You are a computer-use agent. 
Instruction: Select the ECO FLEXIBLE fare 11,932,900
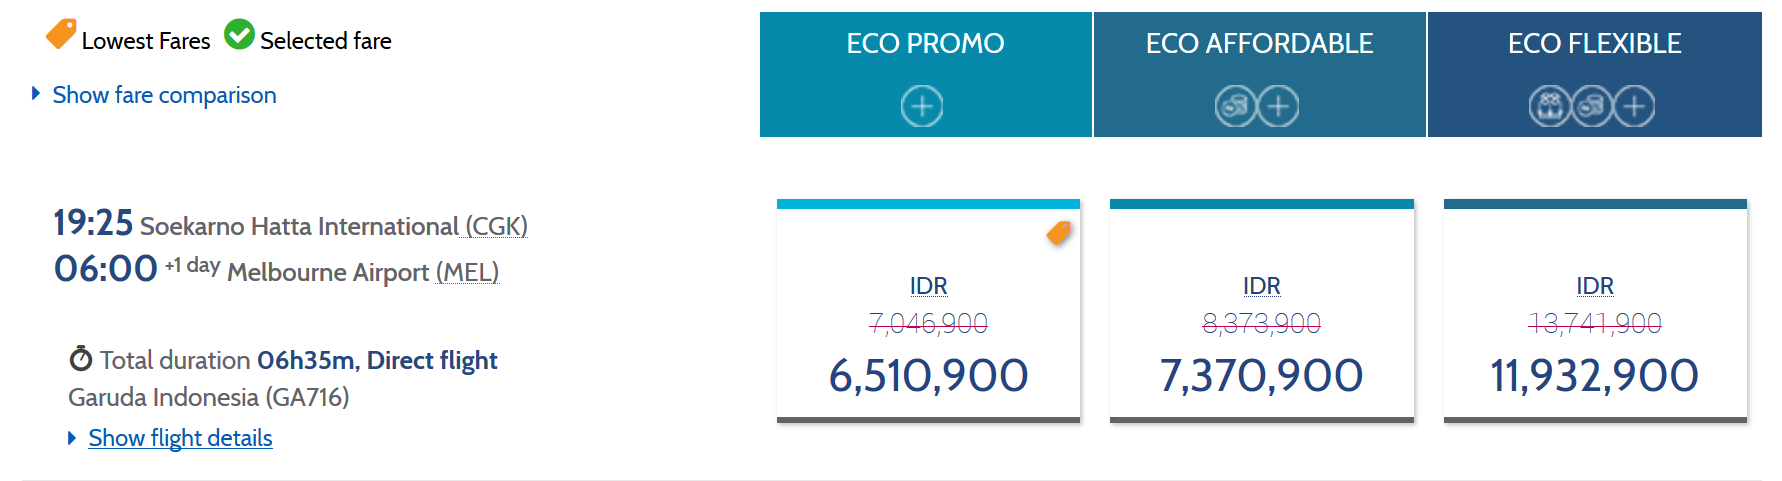[1595, 311]
